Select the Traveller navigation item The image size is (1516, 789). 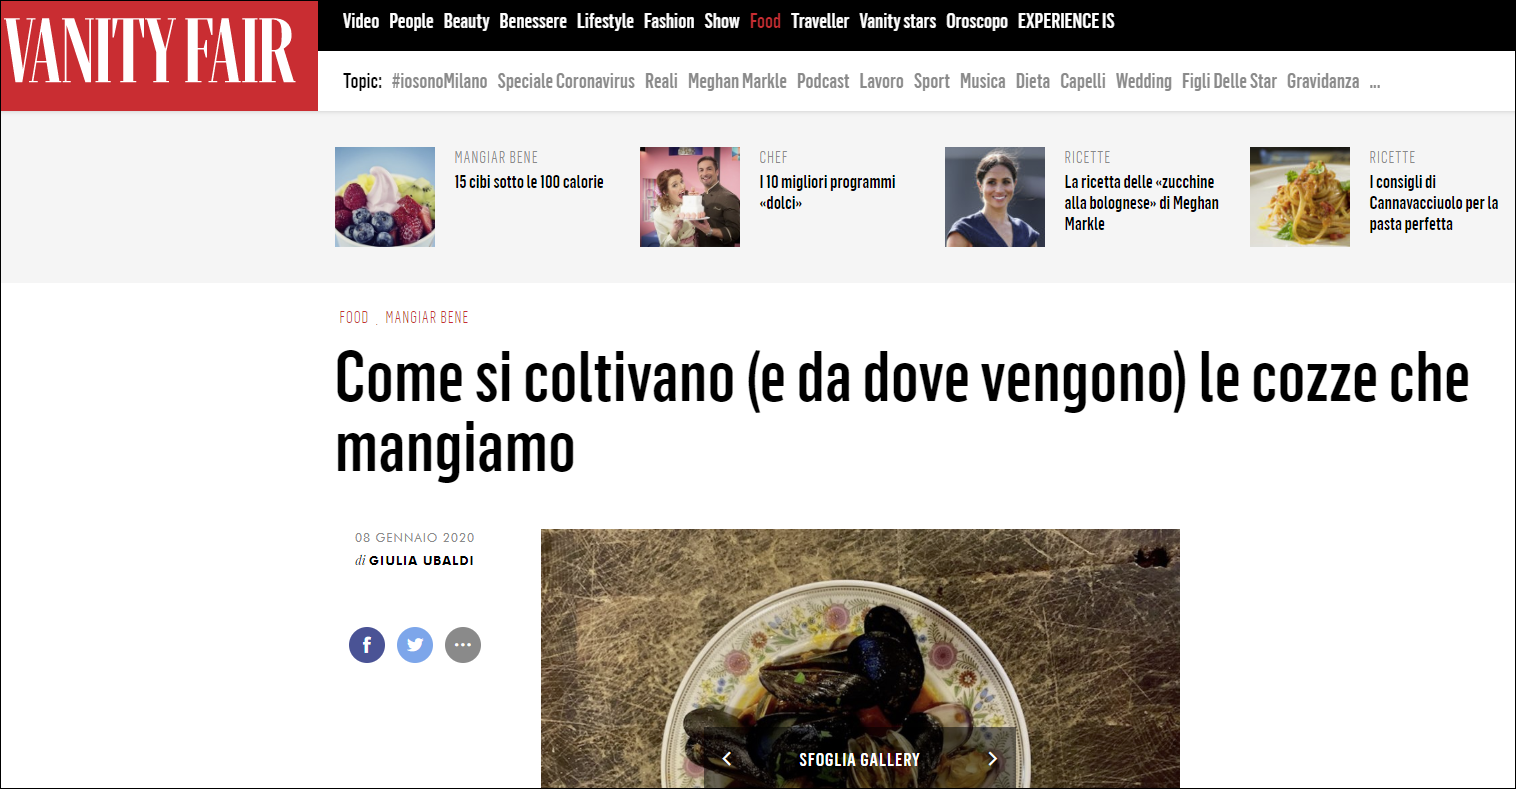(820, 21)
